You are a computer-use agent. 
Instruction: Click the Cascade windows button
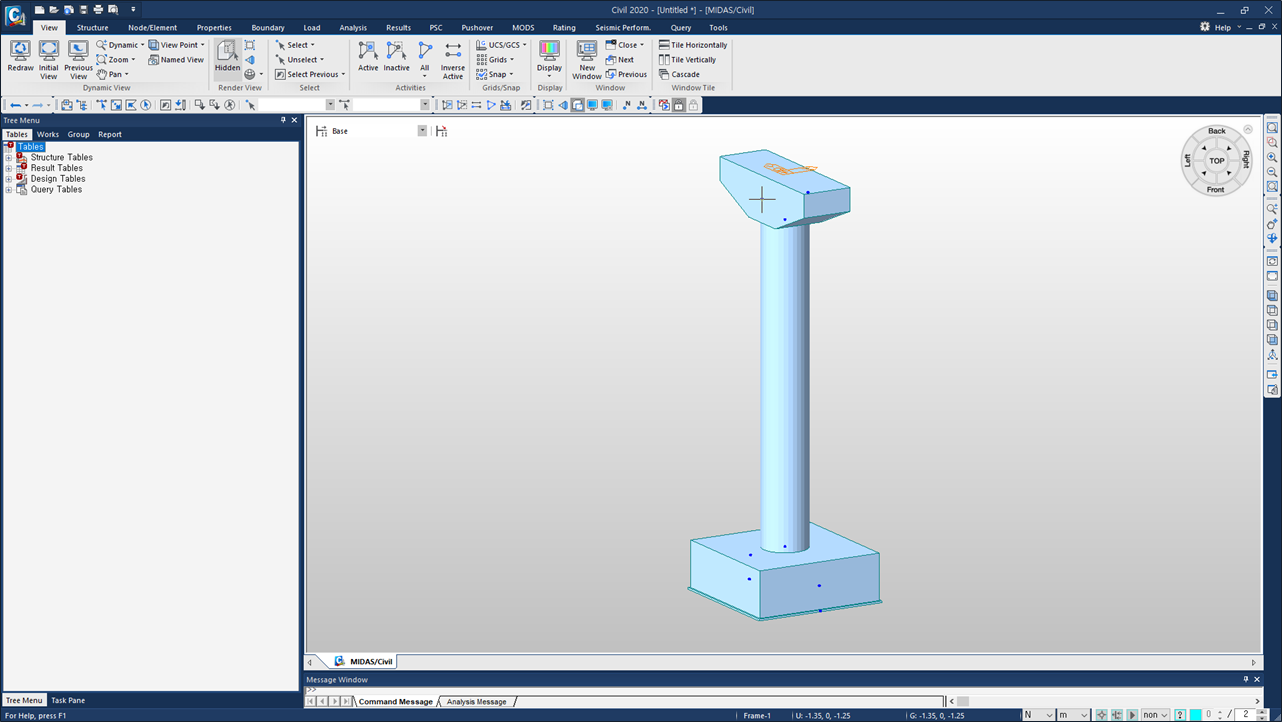(679, 74)
